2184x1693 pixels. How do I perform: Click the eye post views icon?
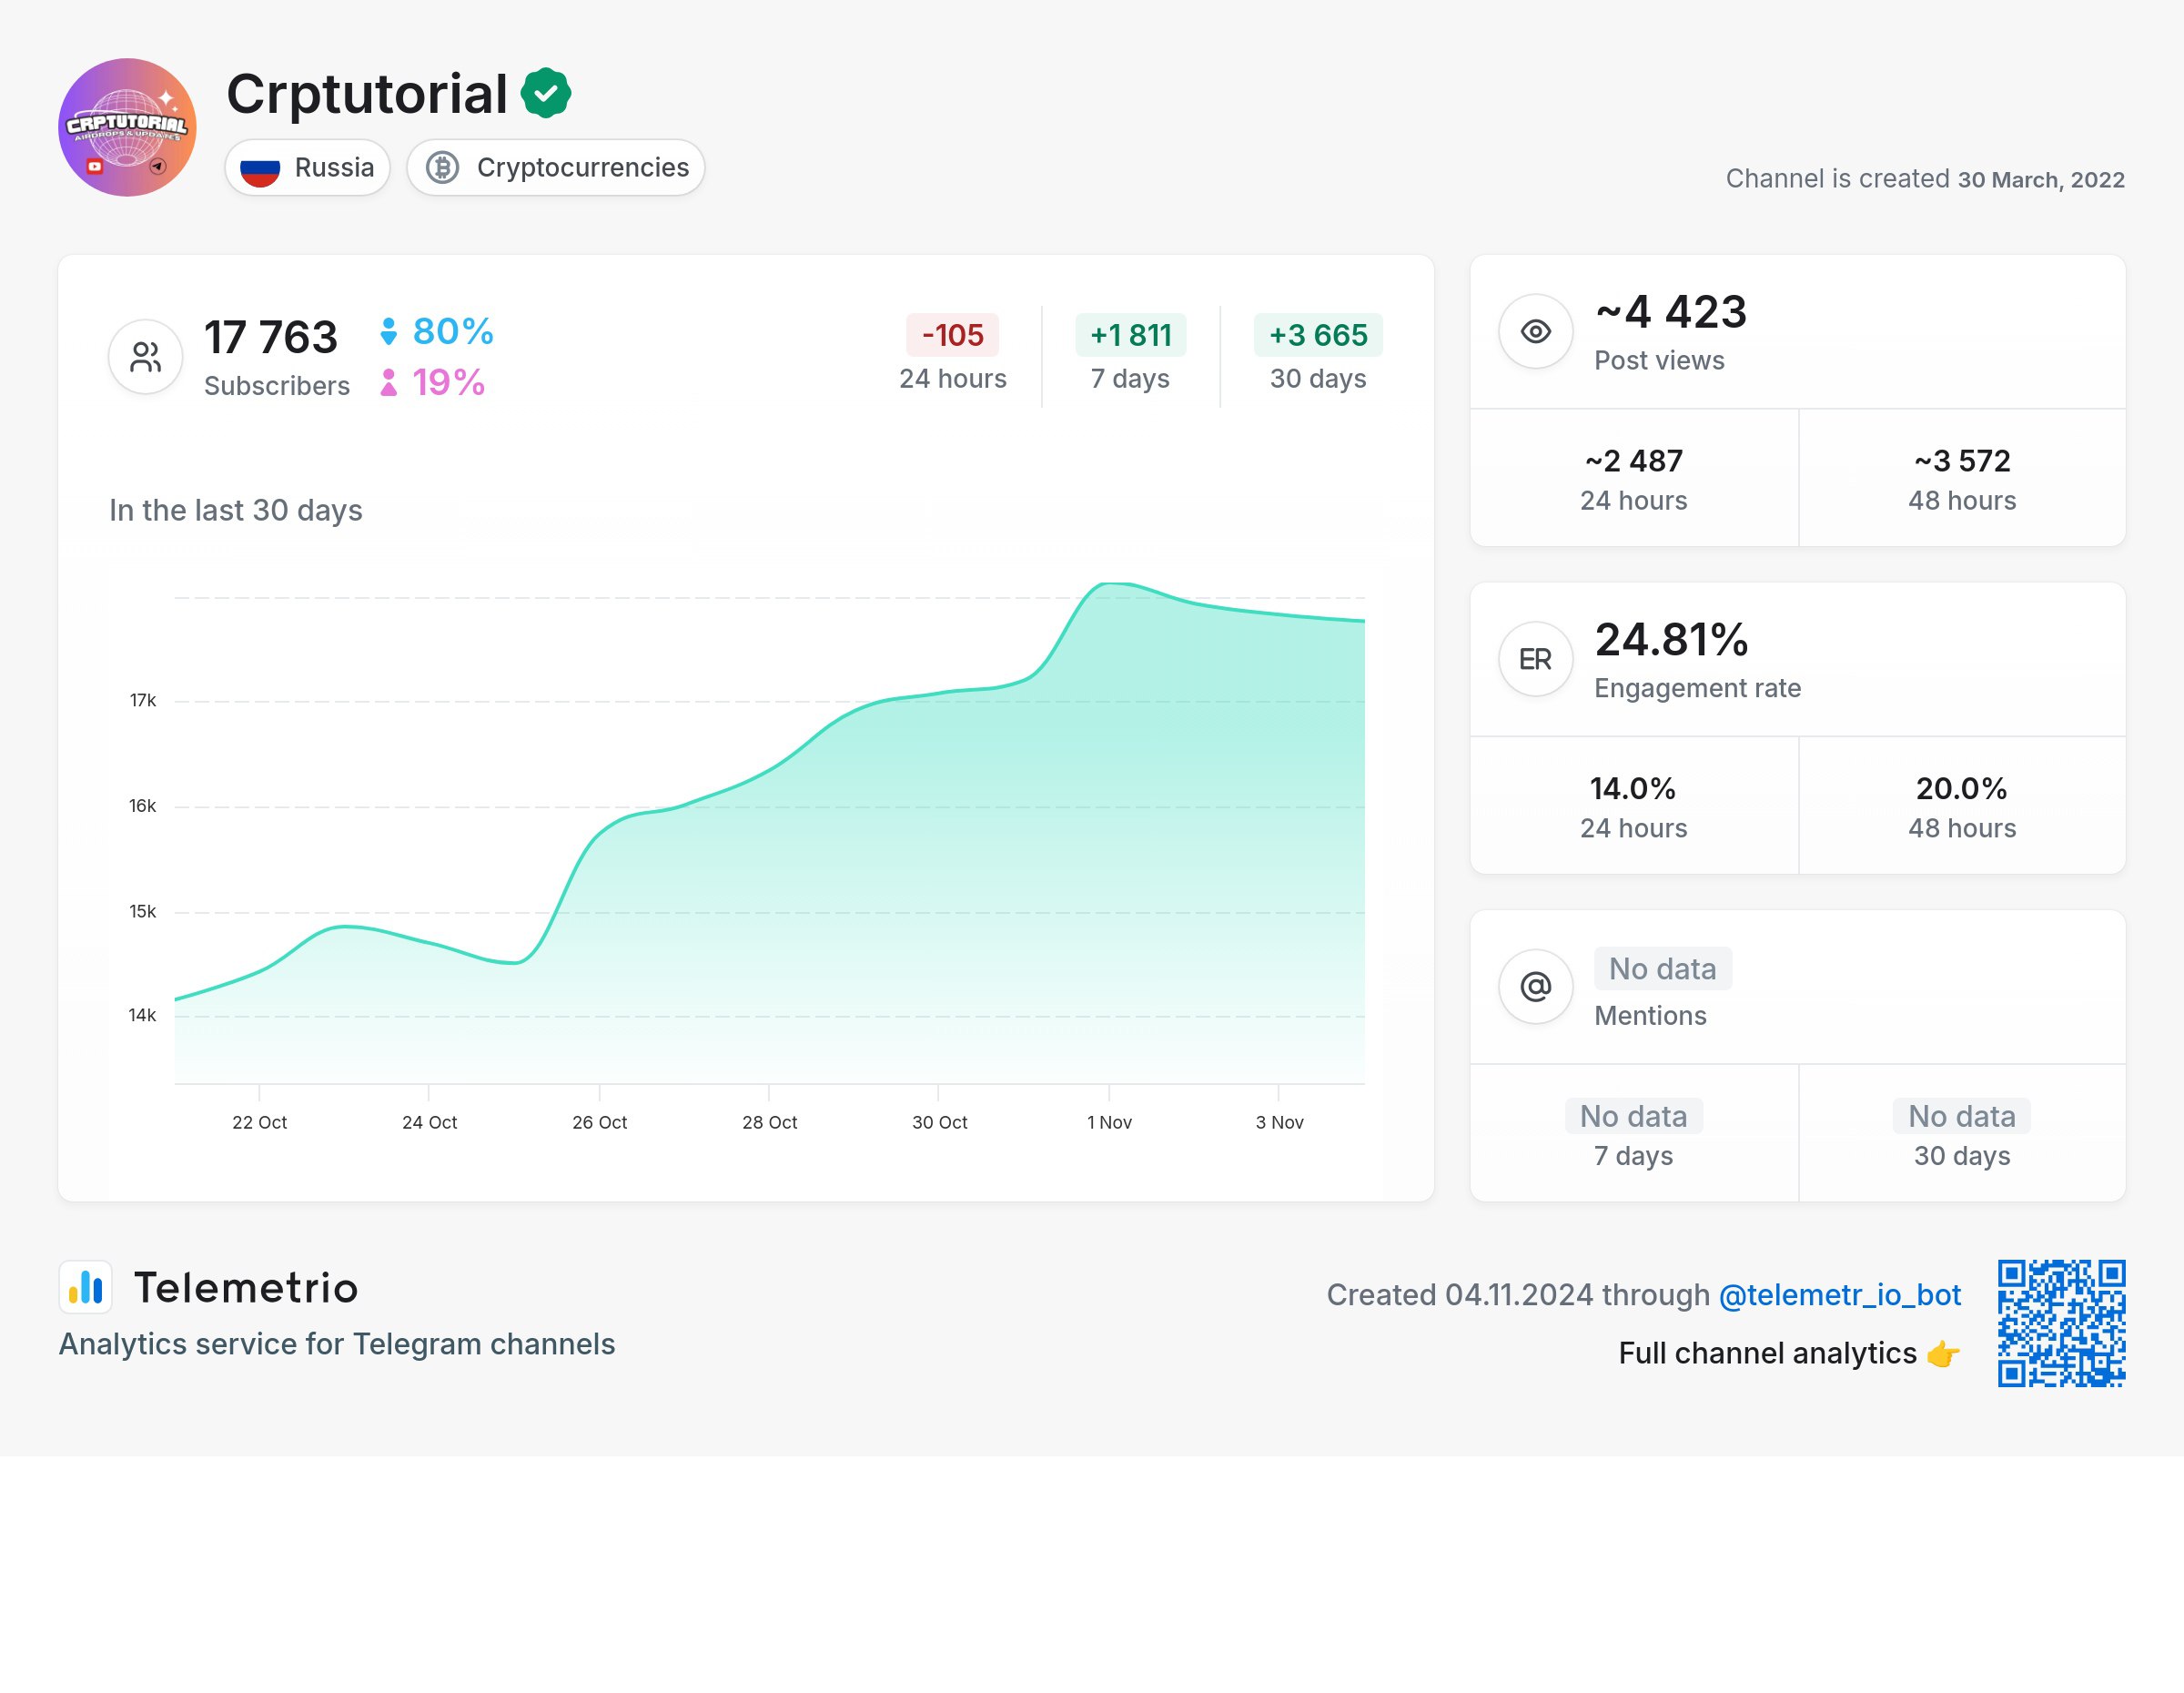pos(1536,331)
